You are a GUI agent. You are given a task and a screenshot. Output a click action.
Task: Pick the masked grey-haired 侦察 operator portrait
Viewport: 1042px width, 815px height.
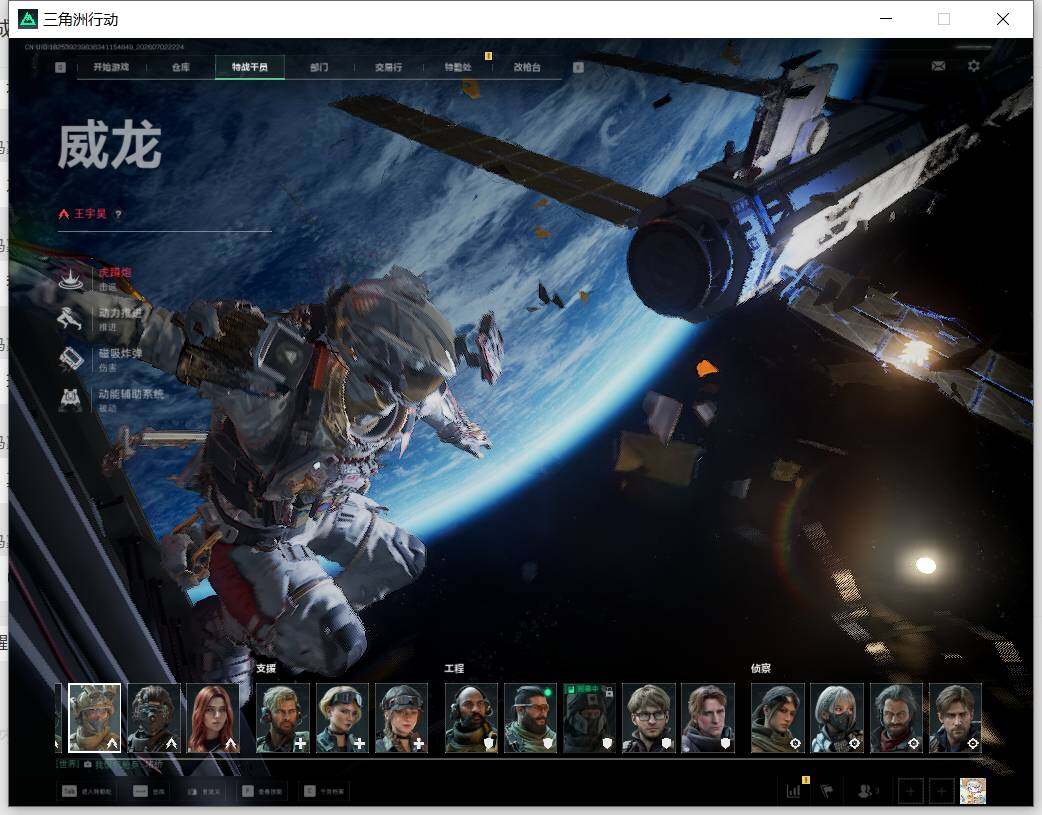837,718
